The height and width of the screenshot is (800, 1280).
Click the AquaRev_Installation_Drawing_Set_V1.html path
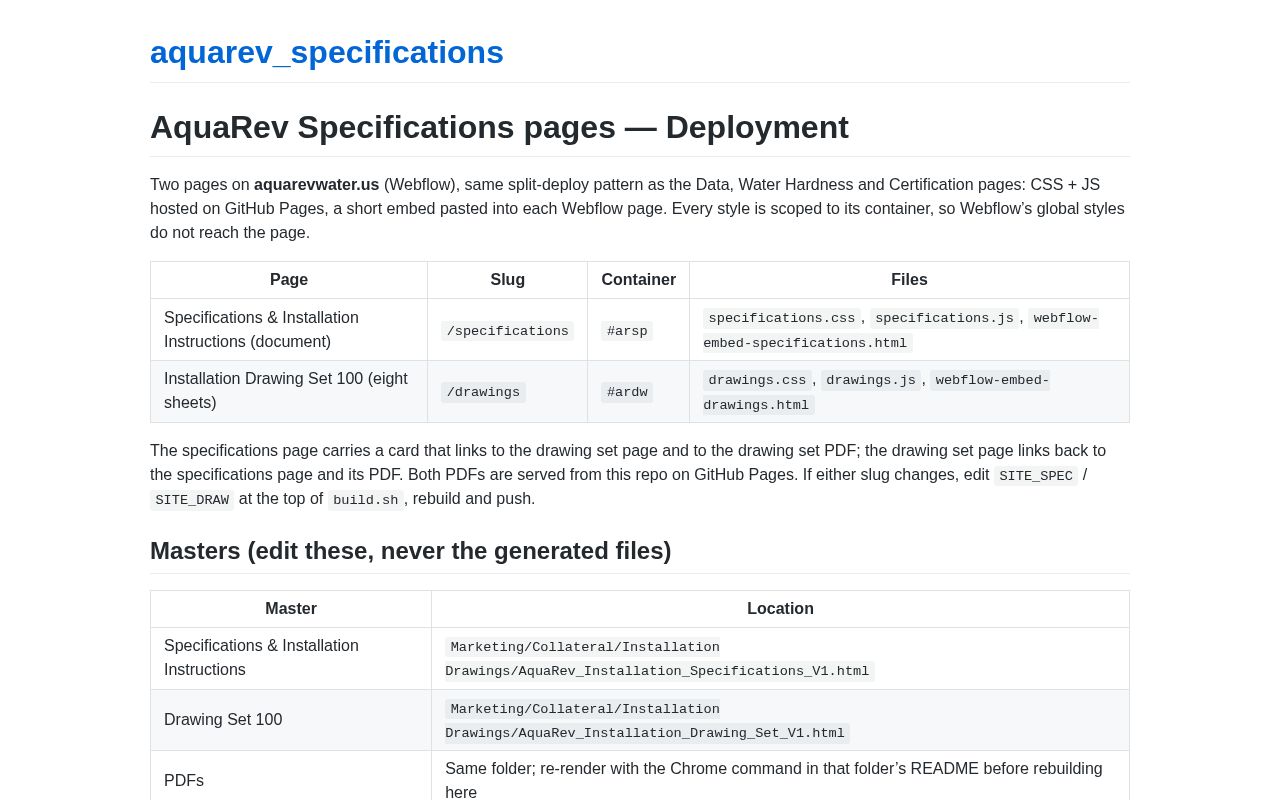point(647,721)
